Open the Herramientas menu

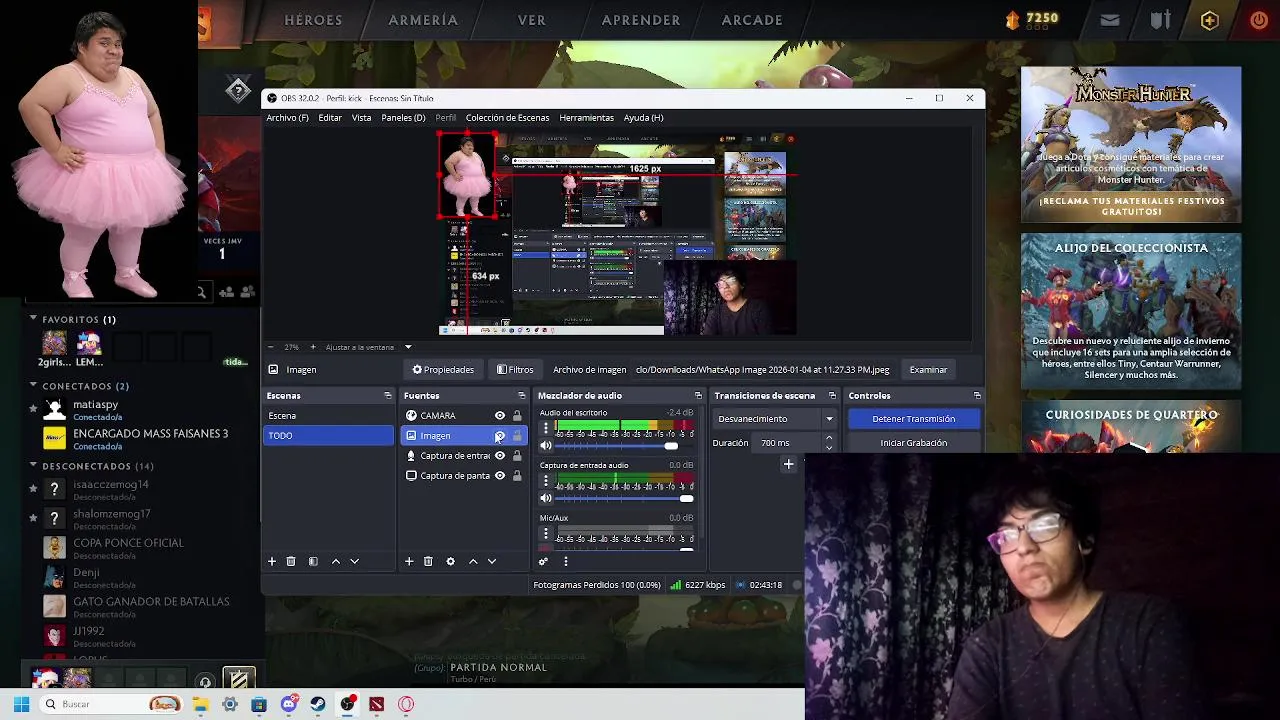[586, 118]
